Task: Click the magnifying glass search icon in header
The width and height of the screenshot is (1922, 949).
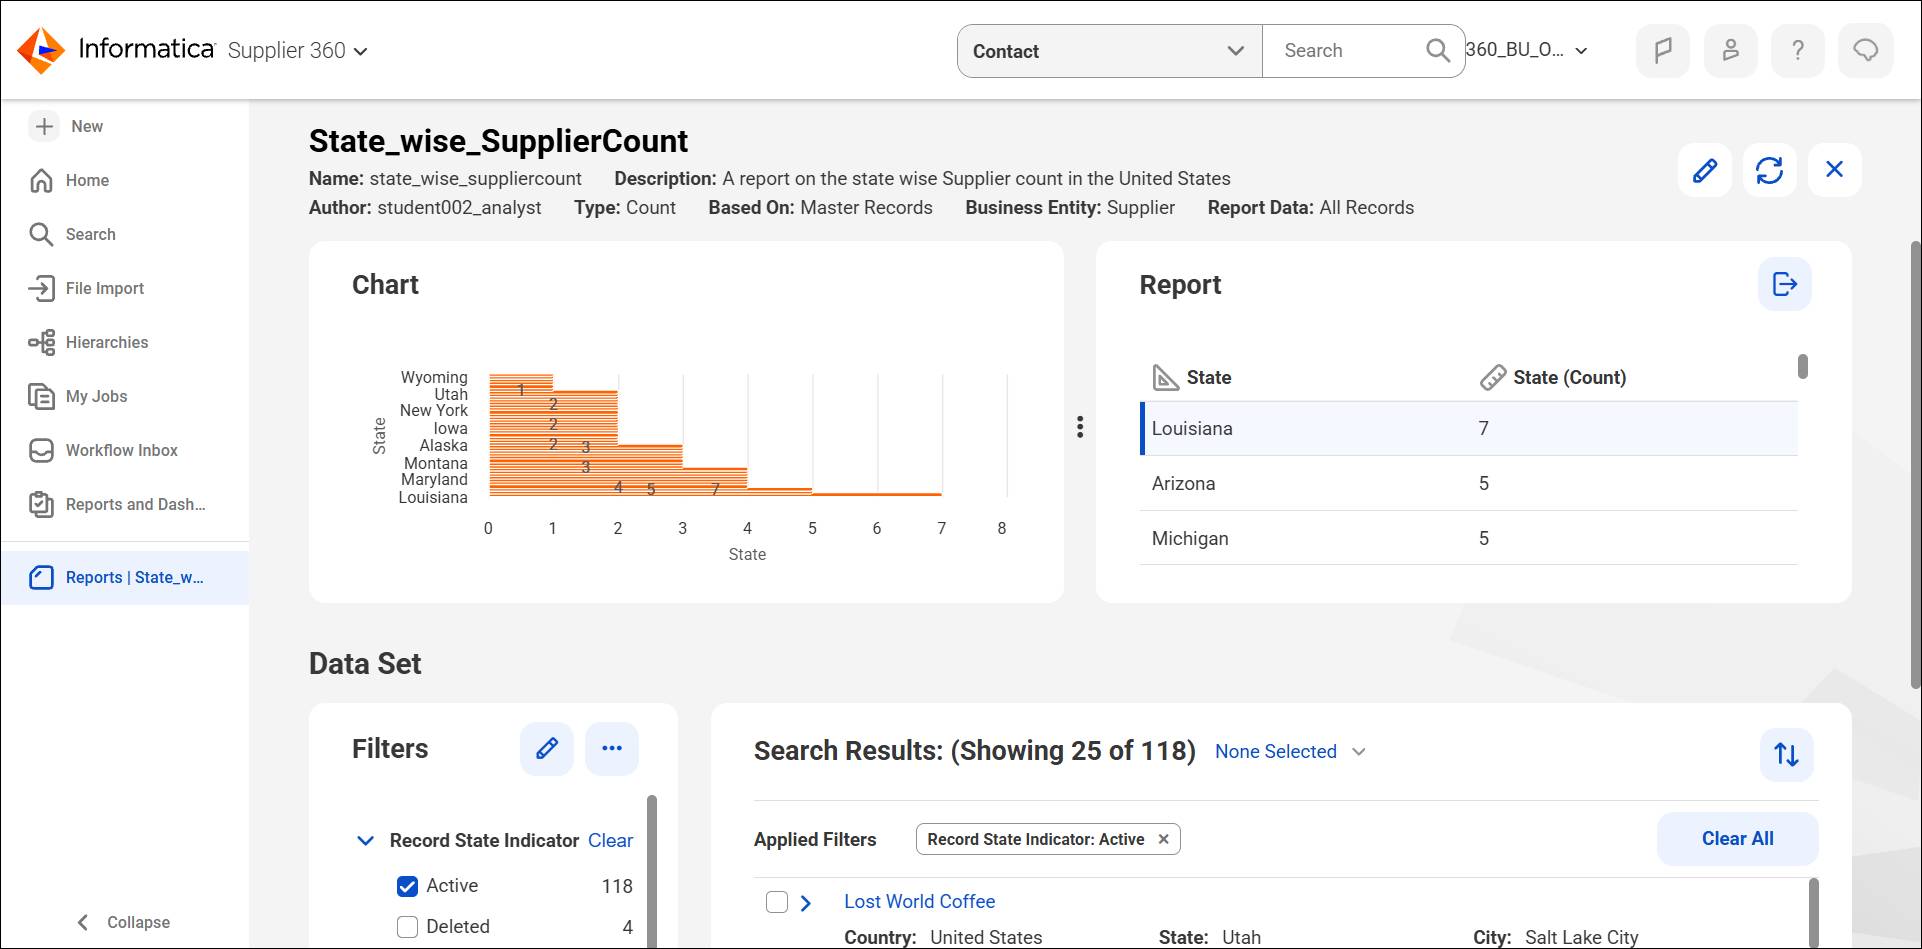Action: (1437, 51)
